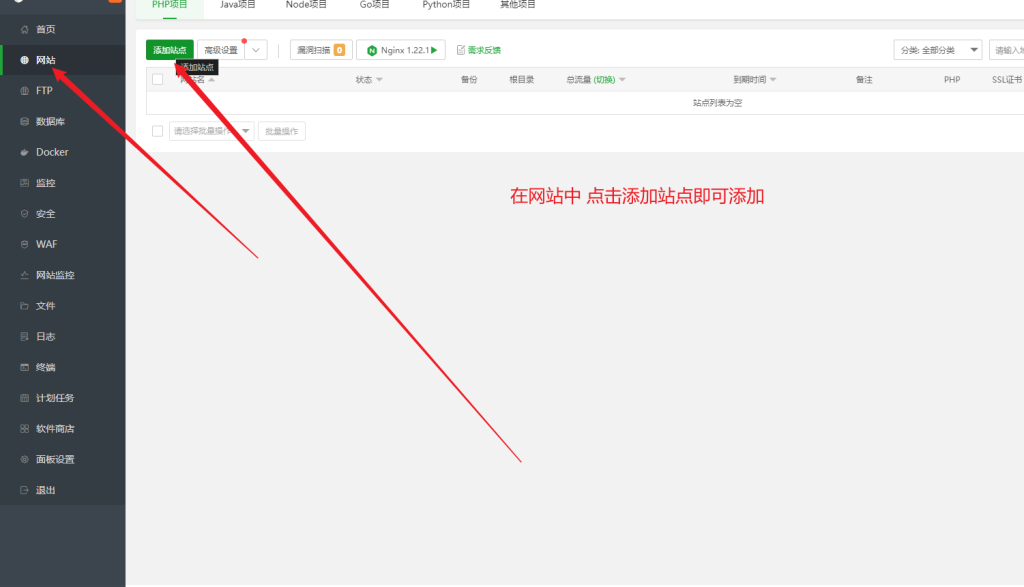This screenshot has height=587, width=1024.
Task: Open the 数据库 database icon
Action: pos(25,122)
